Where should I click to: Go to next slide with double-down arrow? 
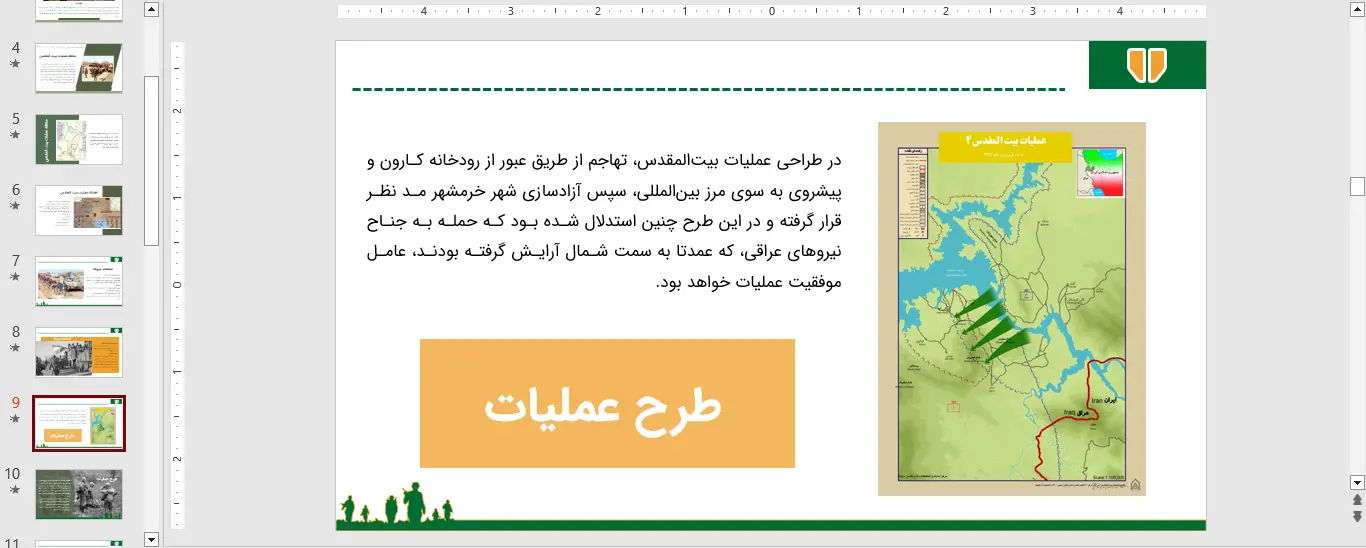coord(1357,516)
